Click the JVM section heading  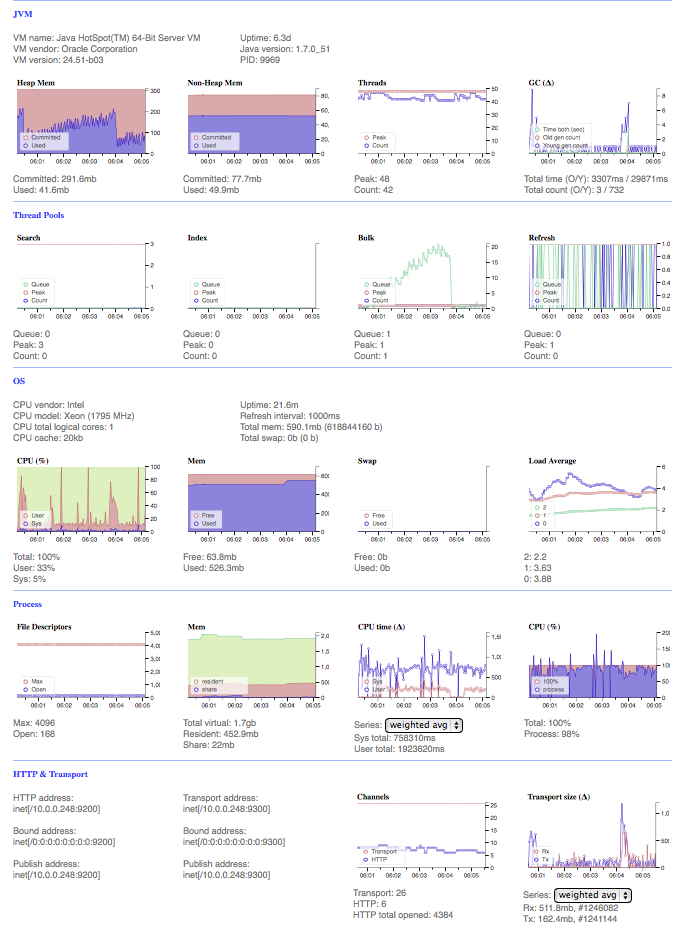pos(23,14)
